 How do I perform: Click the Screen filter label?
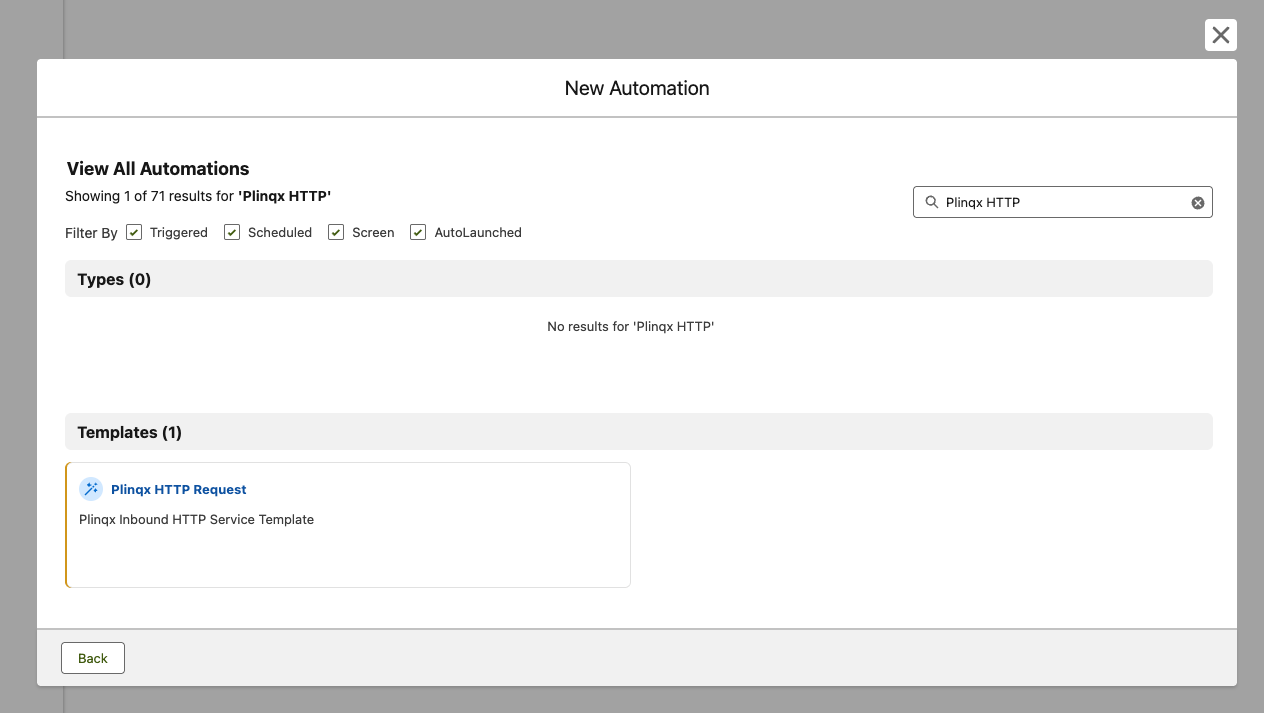373,233
